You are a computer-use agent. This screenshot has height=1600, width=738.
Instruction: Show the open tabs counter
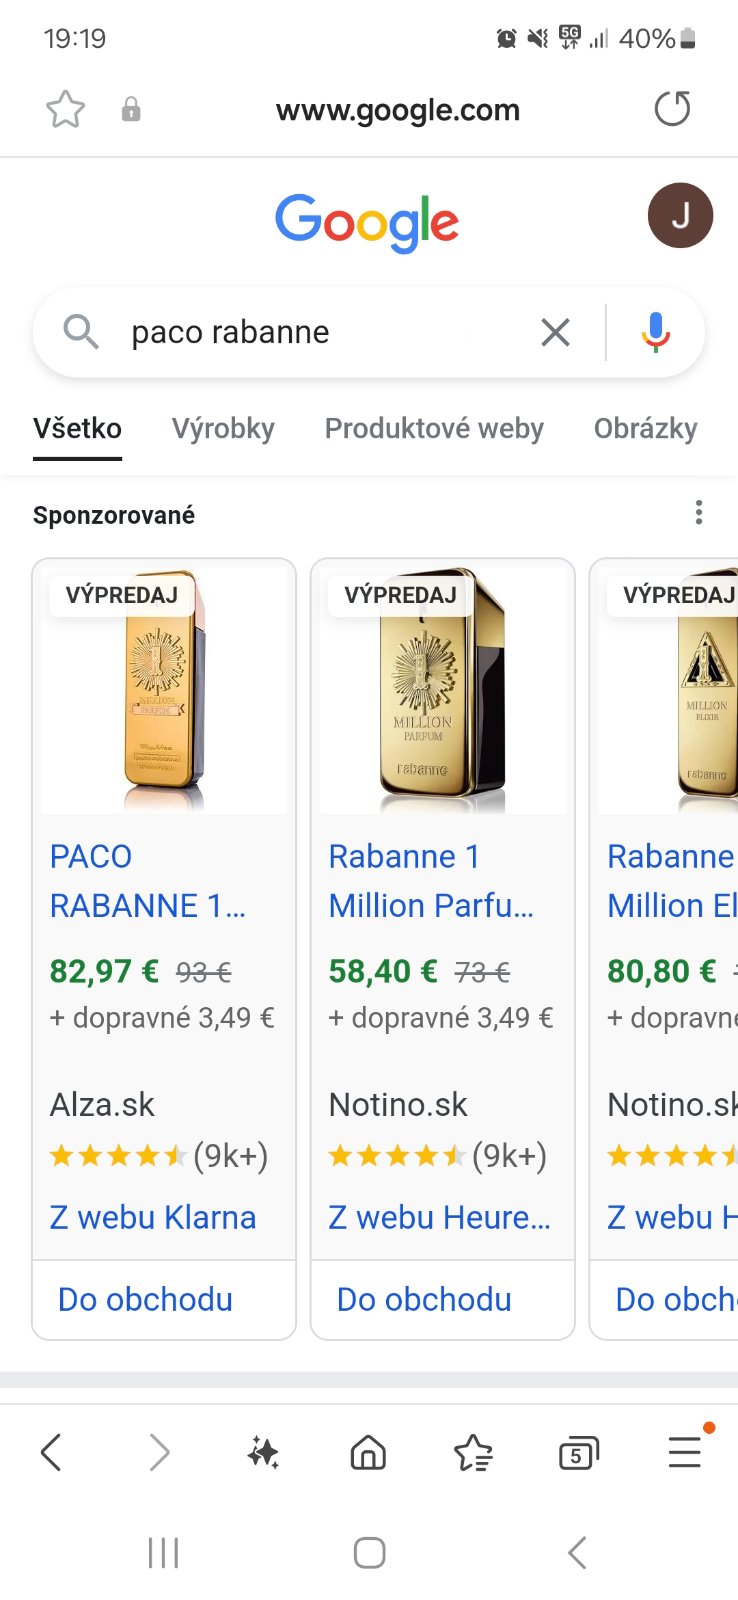pos(578,1453)
